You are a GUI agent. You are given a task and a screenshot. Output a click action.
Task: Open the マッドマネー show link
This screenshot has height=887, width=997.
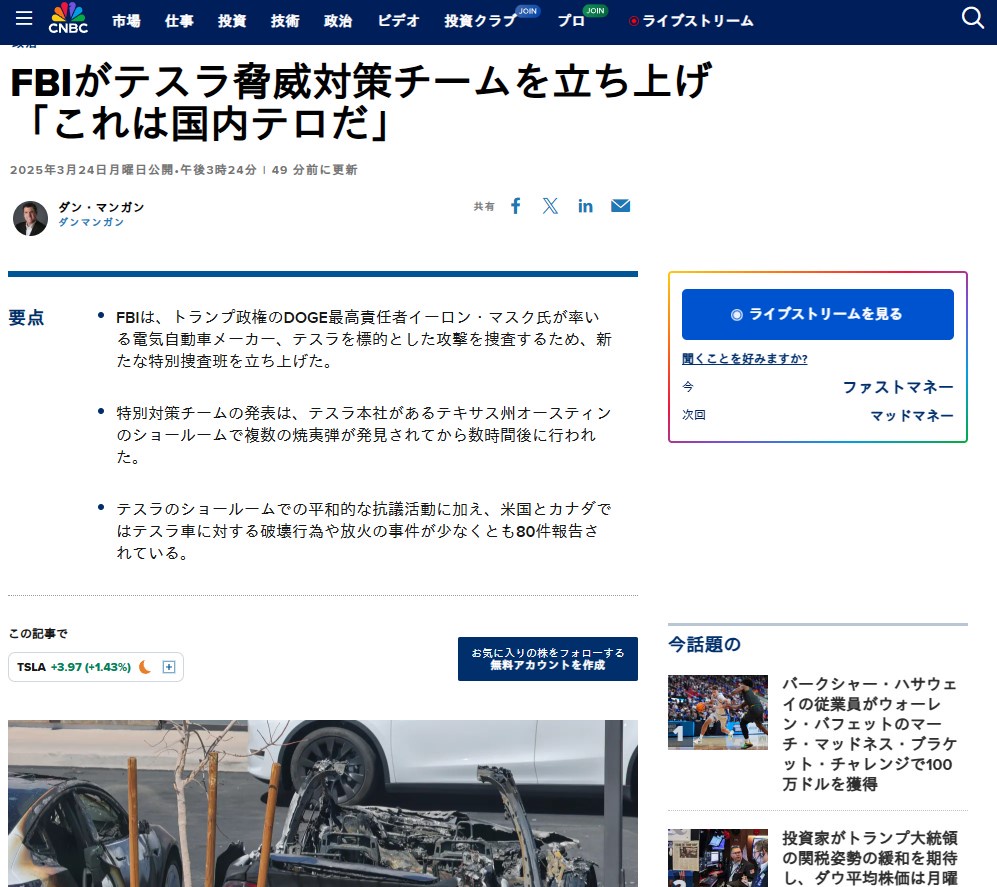coord(912,416)
